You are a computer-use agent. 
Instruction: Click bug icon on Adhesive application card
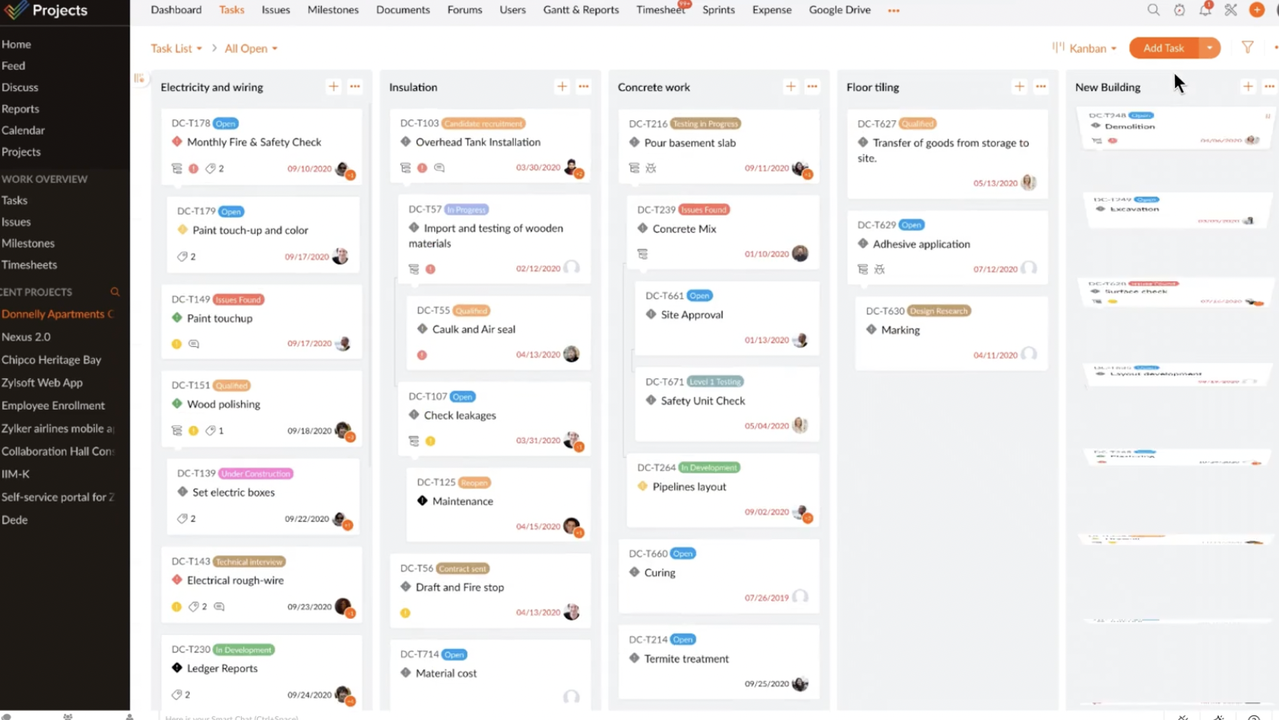(880, 269)
